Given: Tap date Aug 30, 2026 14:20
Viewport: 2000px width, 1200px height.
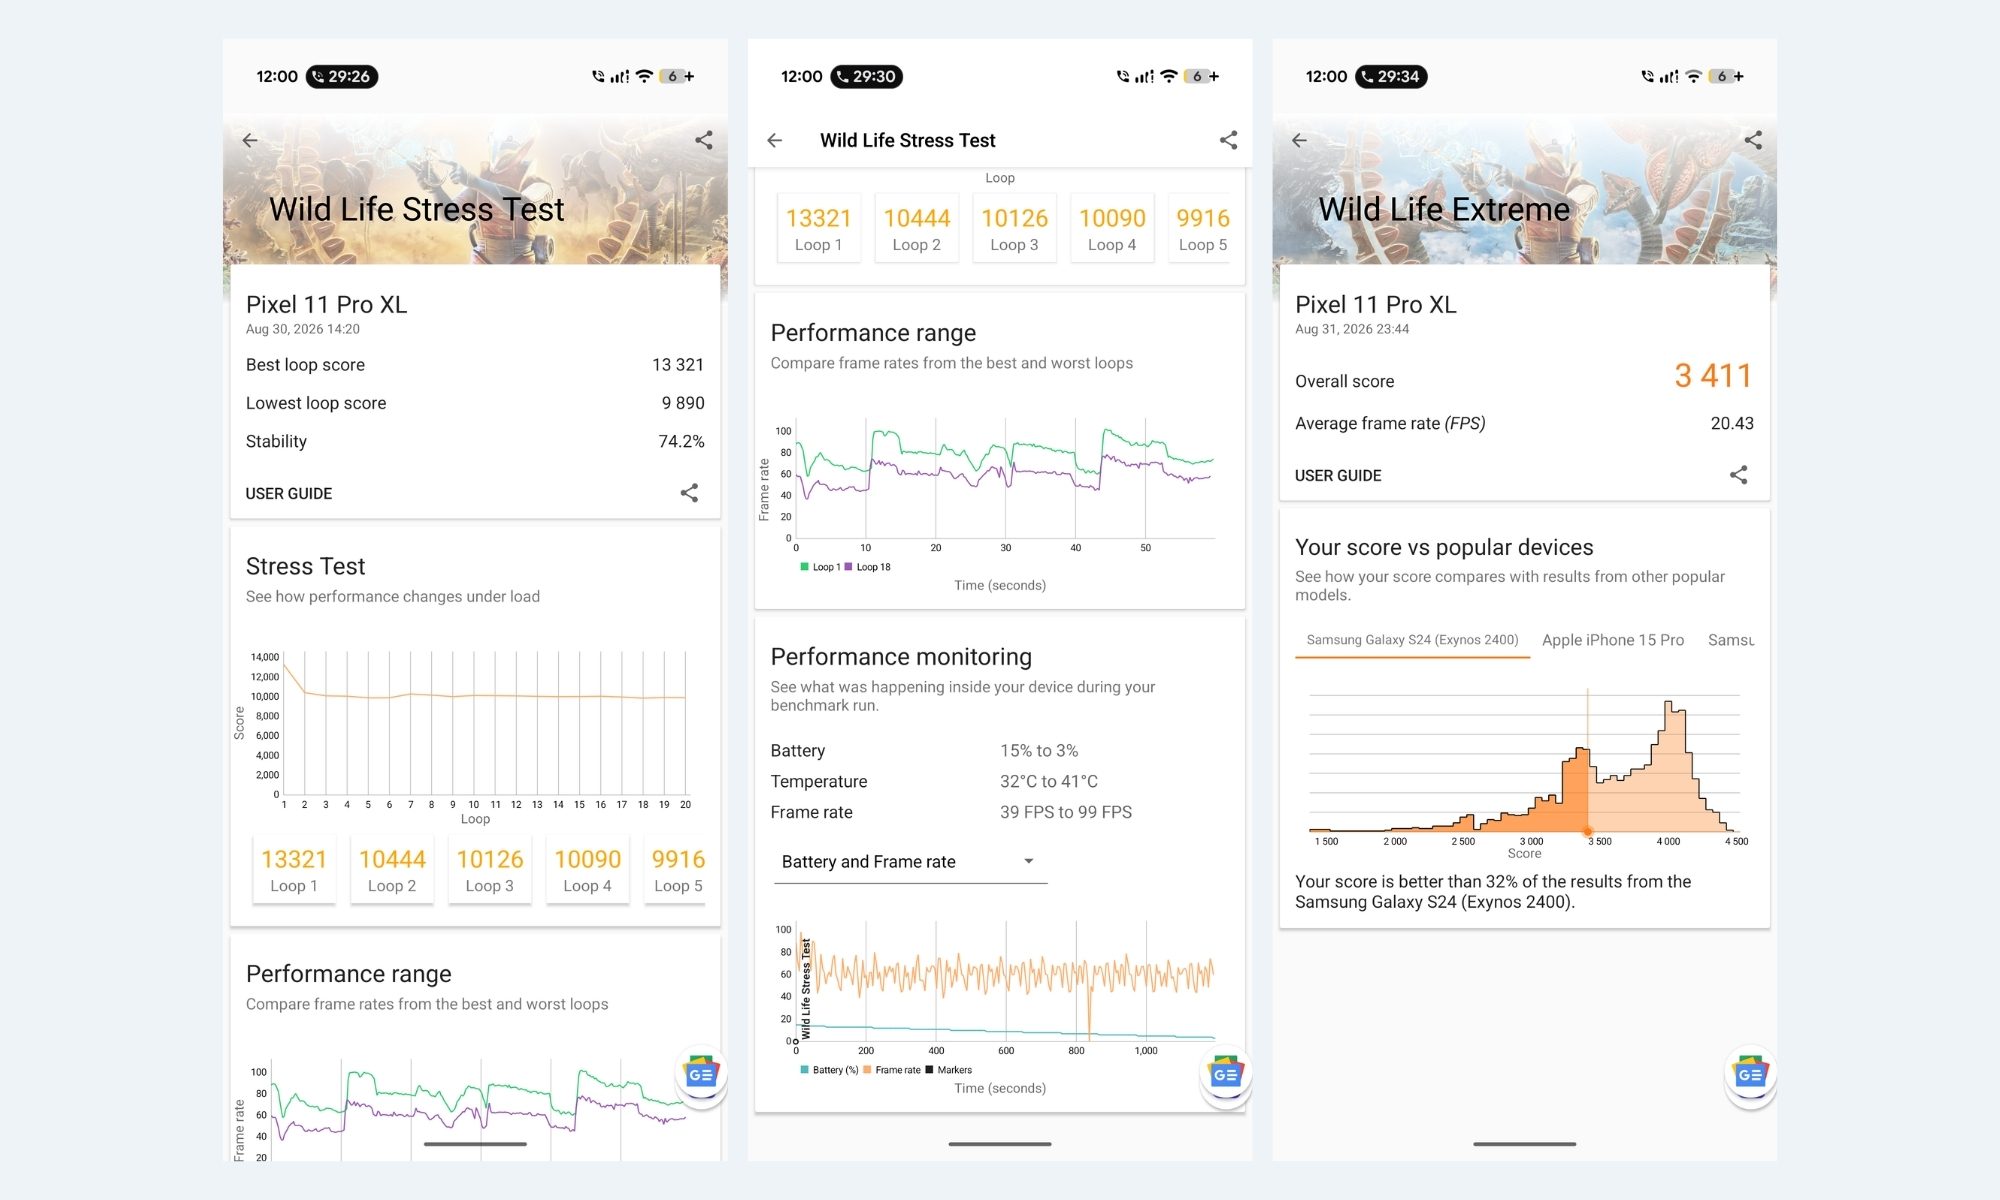Looking at the screenshot, I should [303, 329].
